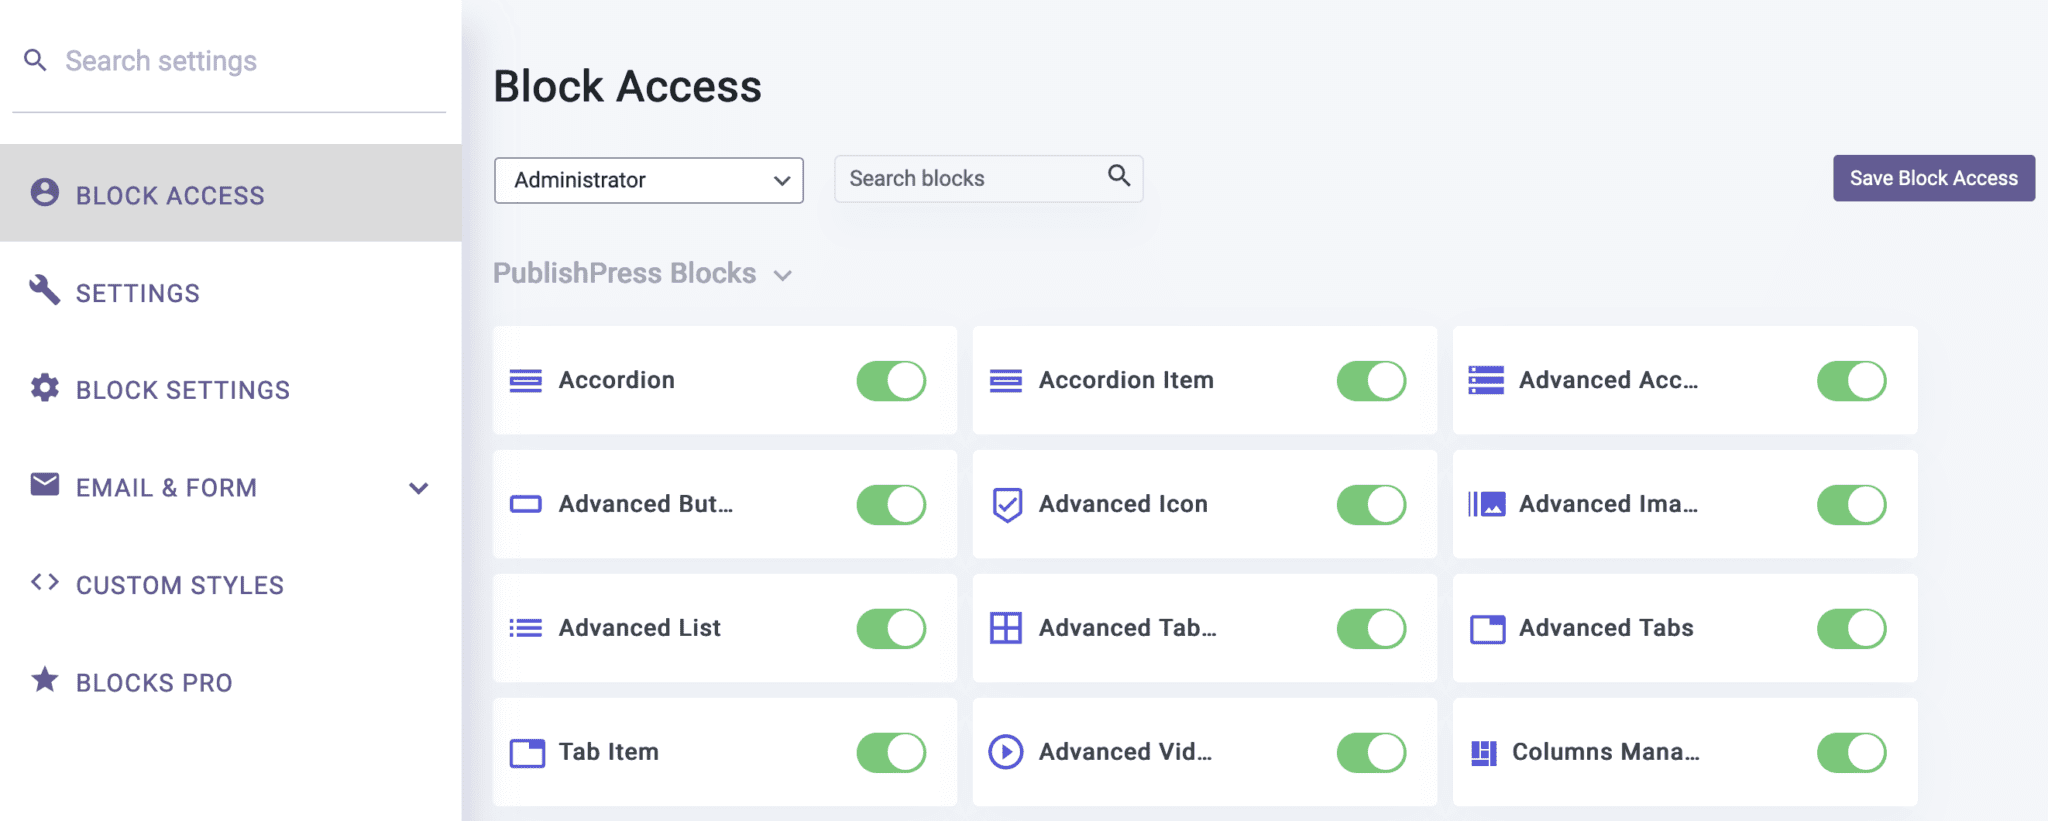Screen dimensions: 2048x821
Task: Expand the Email & Form submenu arrow
Action: 419,488
